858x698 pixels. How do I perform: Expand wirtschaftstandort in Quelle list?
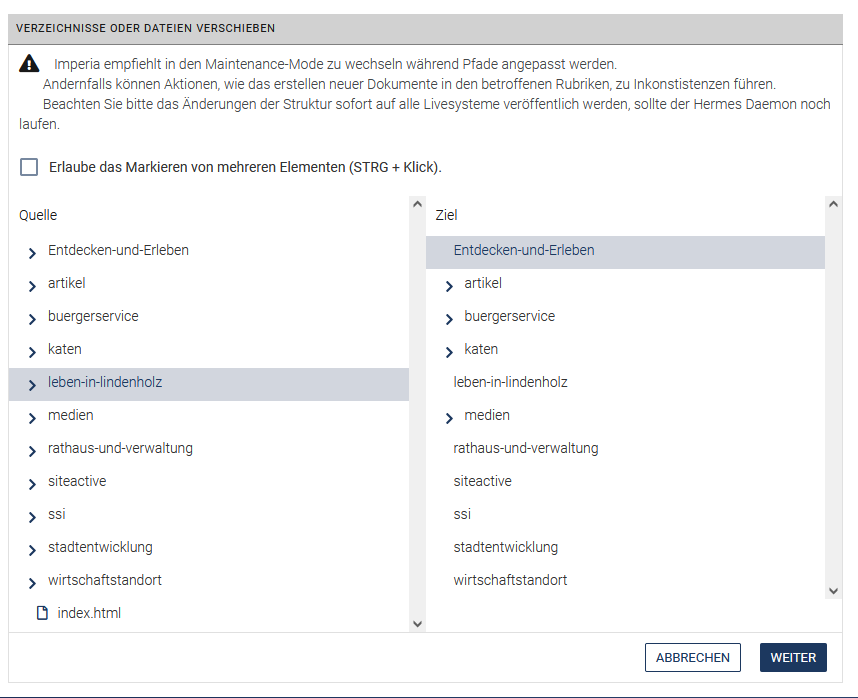tap(32, 583)
